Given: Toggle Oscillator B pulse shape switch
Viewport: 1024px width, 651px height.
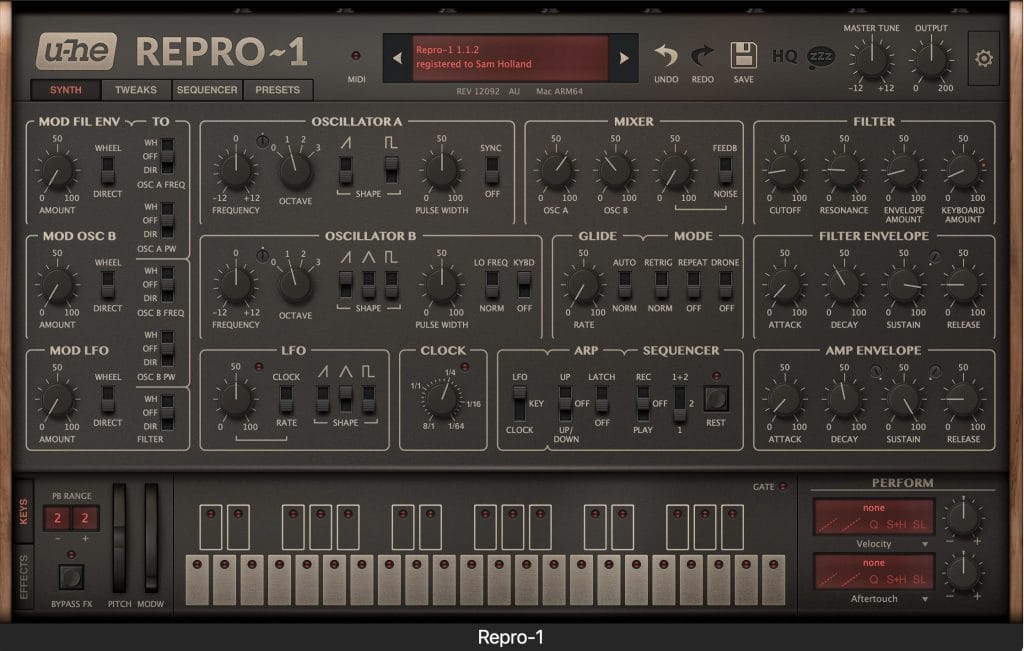Looking at the screenshot, I should coord(391,284).
